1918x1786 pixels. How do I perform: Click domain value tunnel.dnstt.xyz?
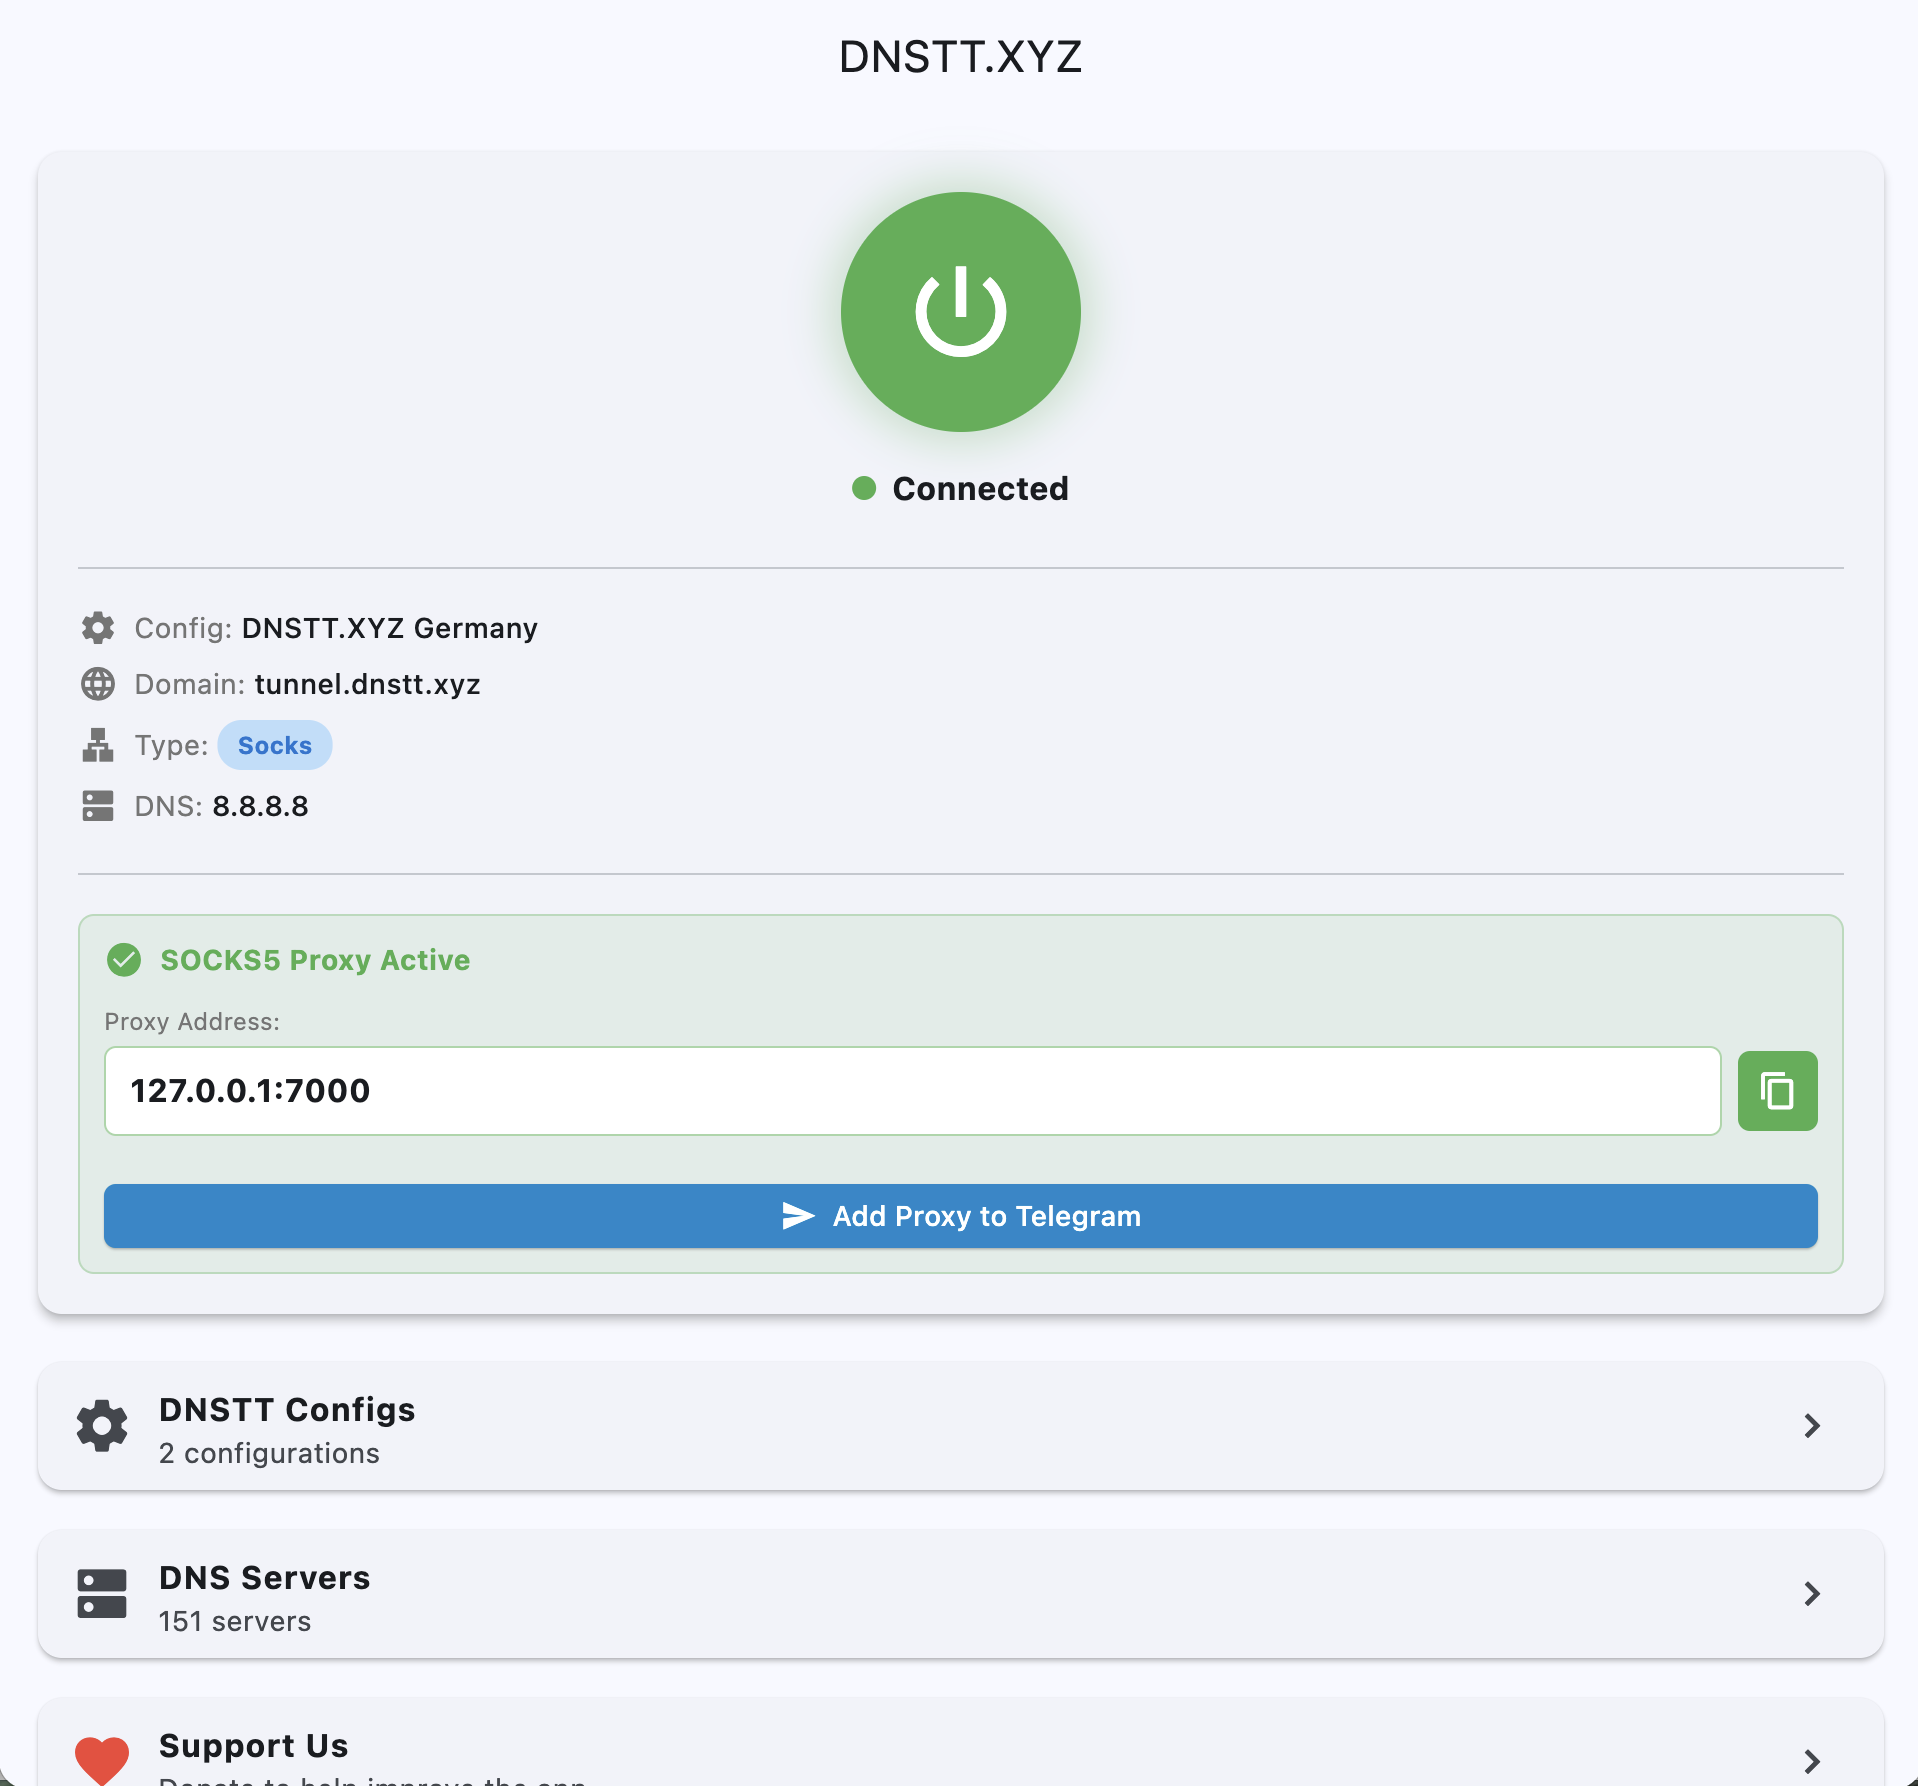(x=368, y=684)
